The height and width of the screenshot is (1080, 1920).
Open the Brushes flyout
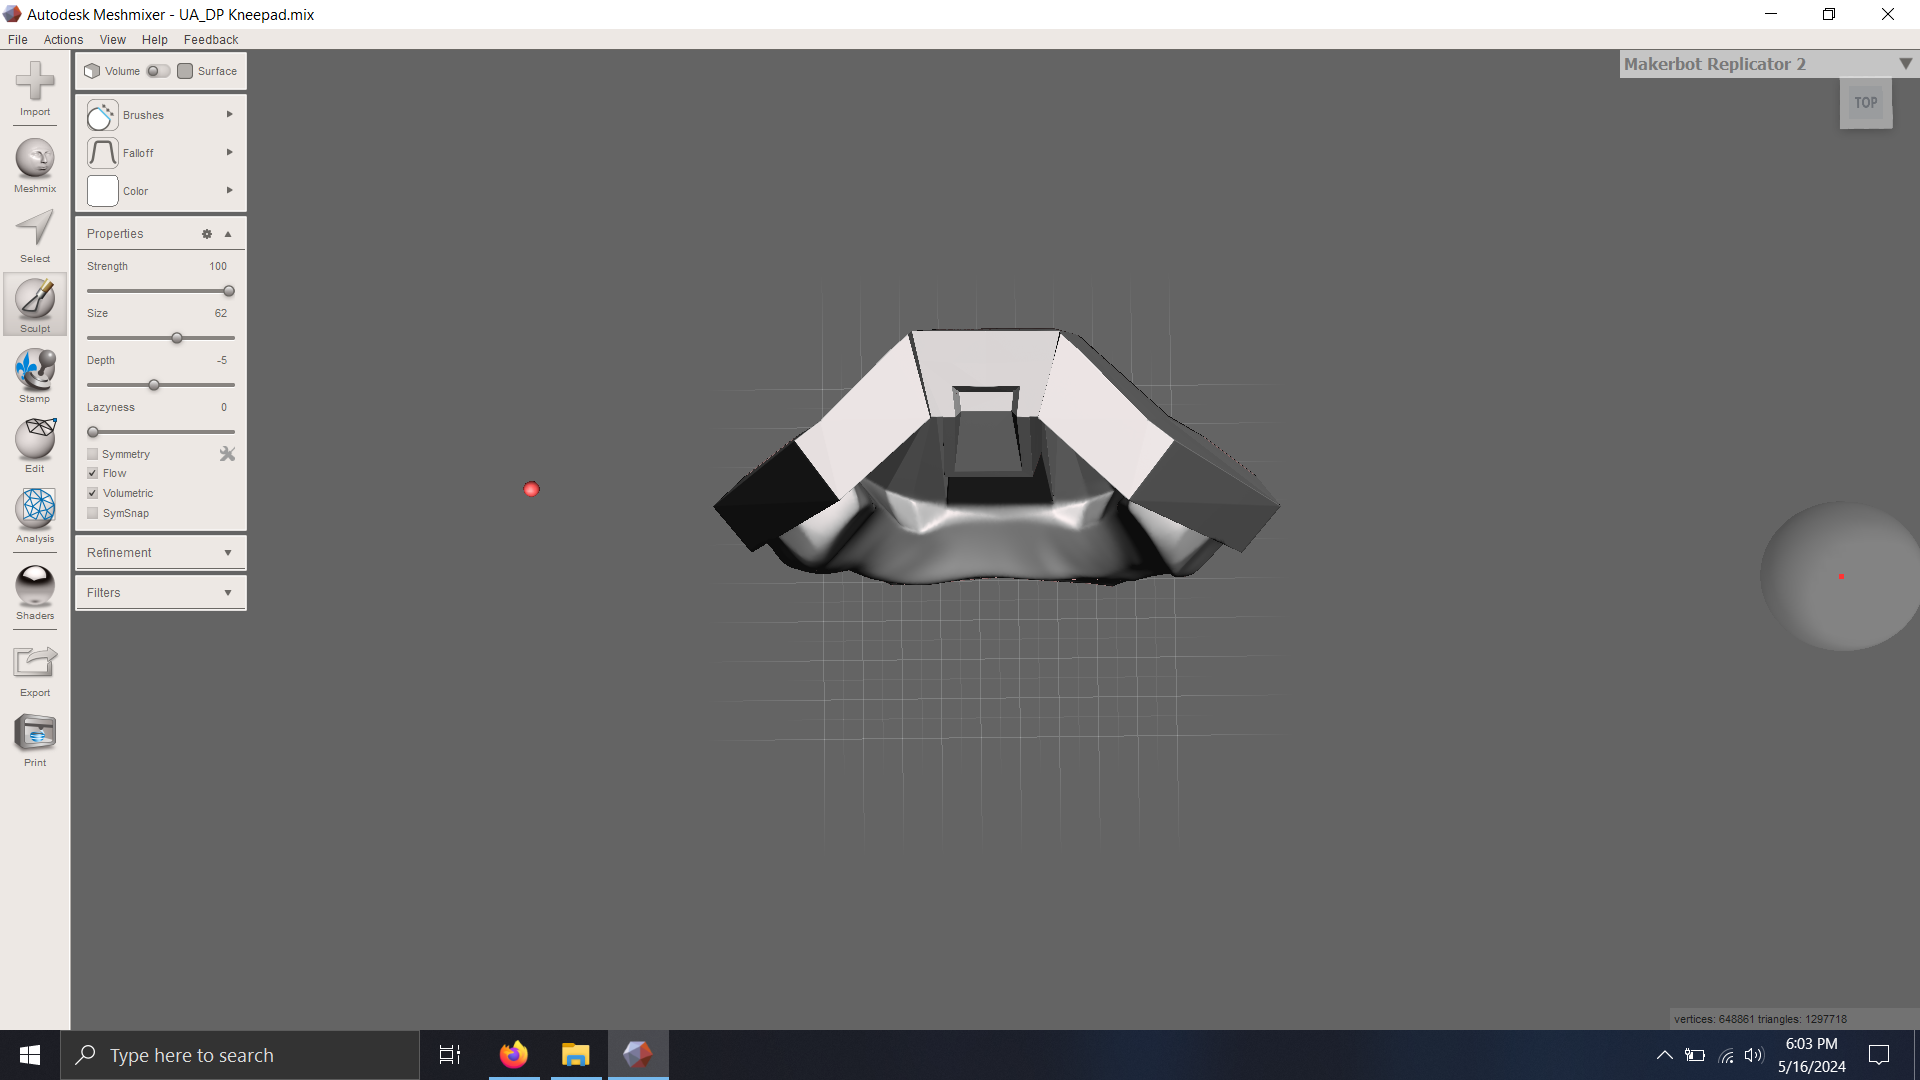coord(160,115)
